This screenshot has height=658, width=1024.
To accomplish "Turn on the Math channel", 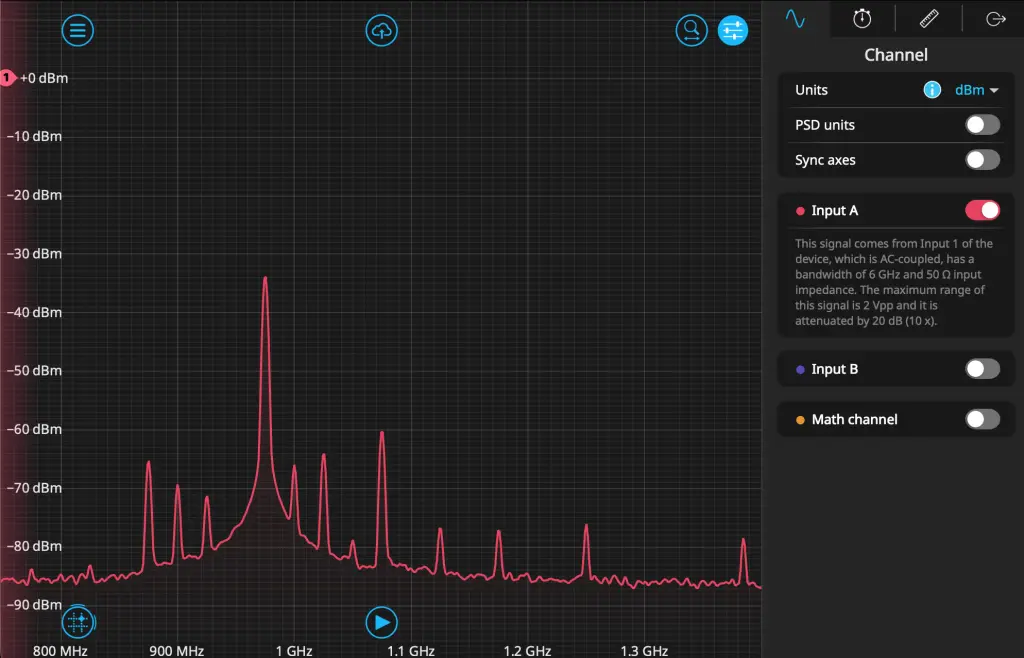I will click(x=982, y=419).
